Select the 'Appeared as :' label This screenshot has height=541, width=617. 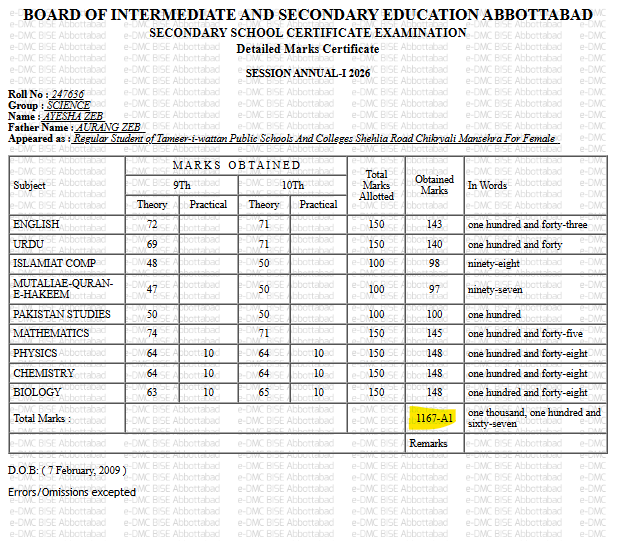click(39, 138)
